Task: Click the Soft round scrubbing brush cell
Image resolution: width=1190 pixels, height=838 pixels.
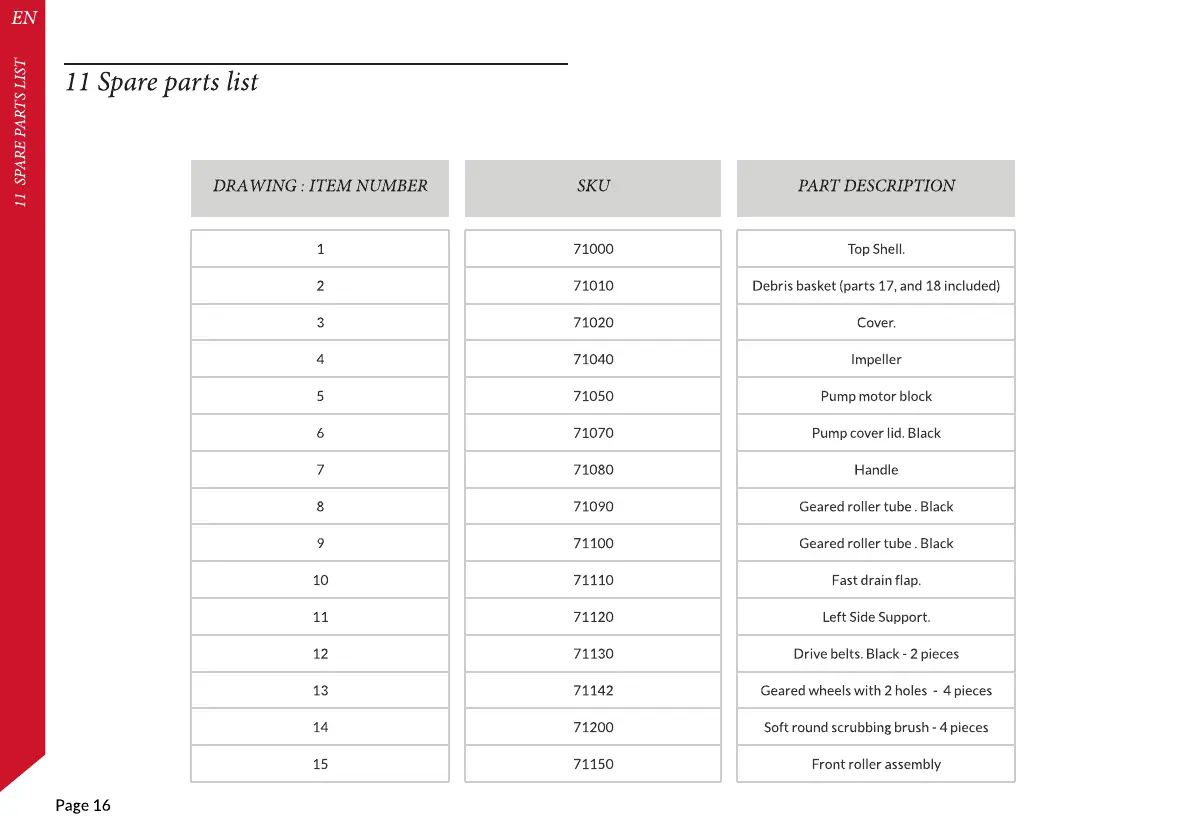Action: point(876,727)
